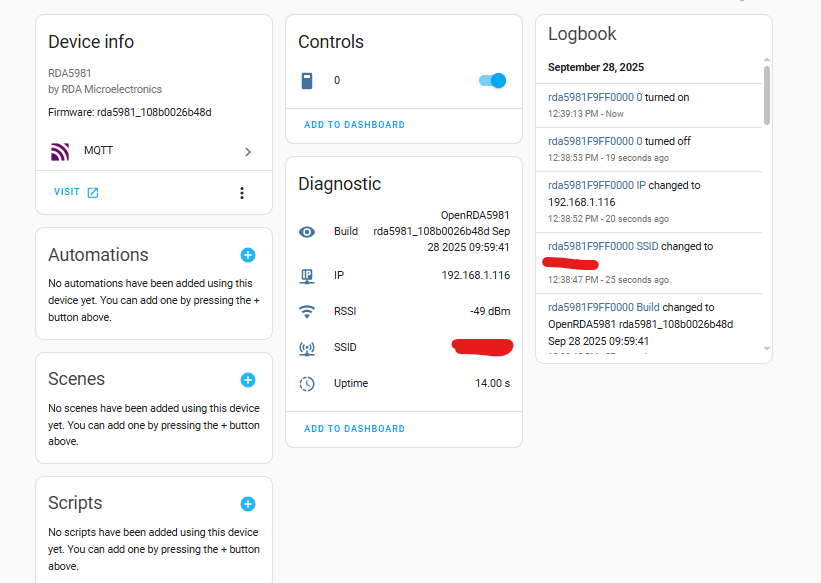Add a new automation with plus icon
The height and width of the screenshot is (583, 821).
(248, 256)
